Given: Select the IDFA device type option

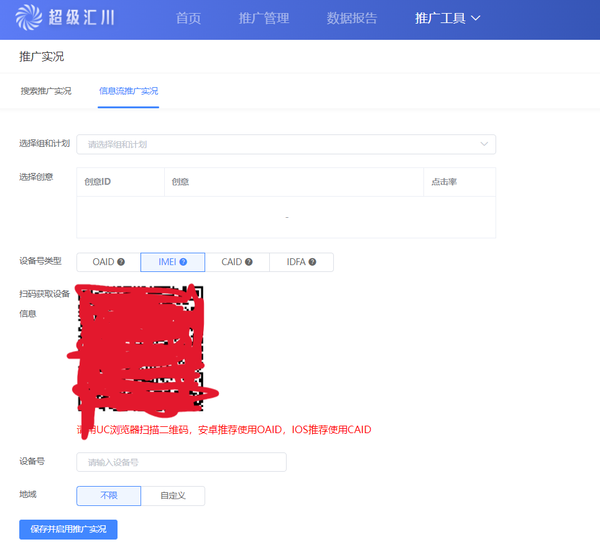Looking at the screenshot, I should [301, 262].
